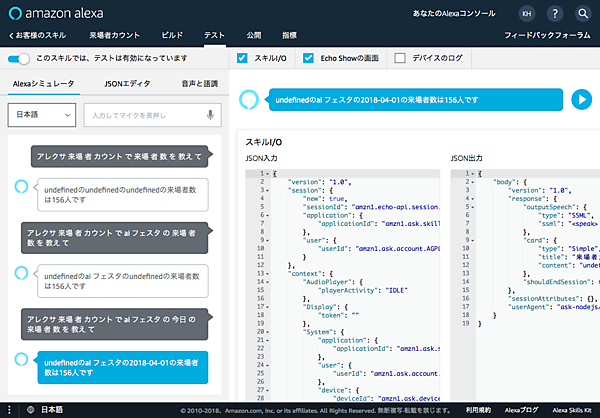Image resolution: width=600 pixels, height=418 pixels.
Task: Open help via the question mark icon
Action: [555, 14]
